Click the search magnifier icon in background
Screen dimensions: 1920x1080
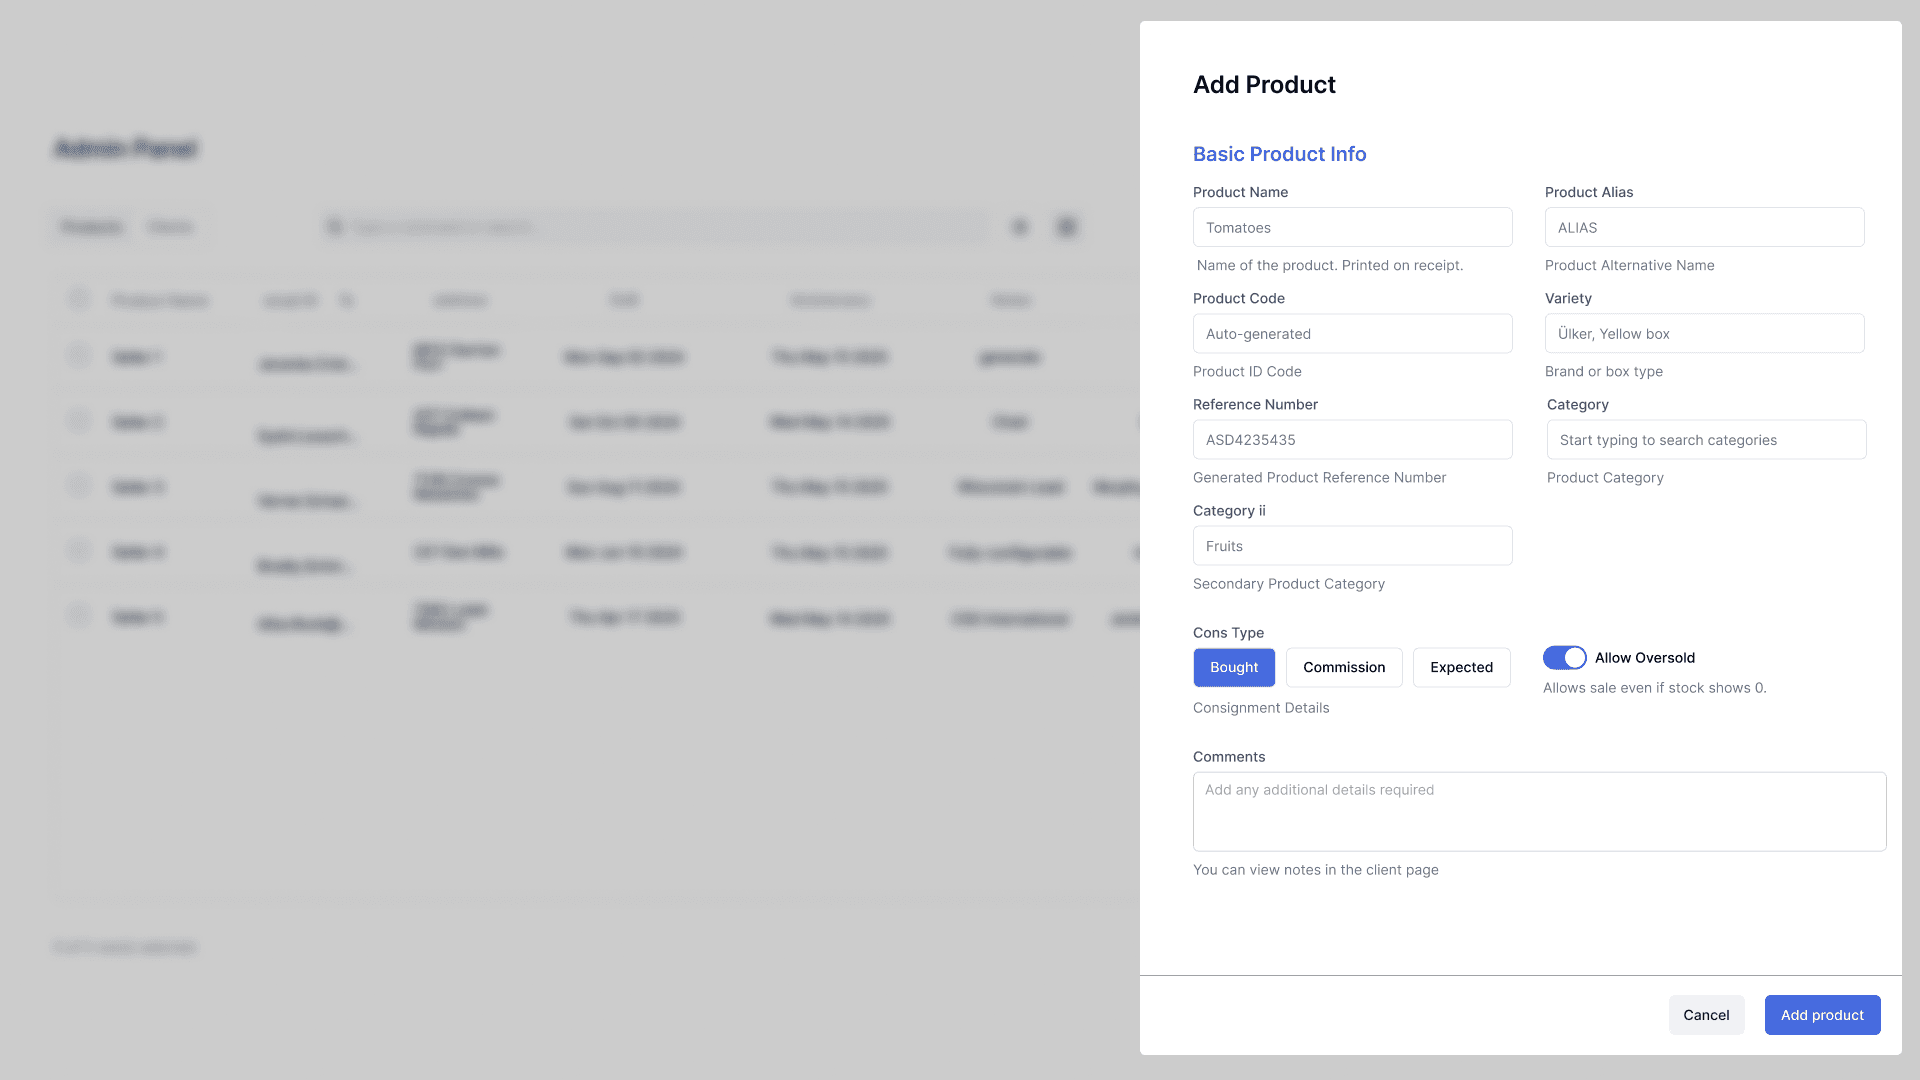point(335,227)
